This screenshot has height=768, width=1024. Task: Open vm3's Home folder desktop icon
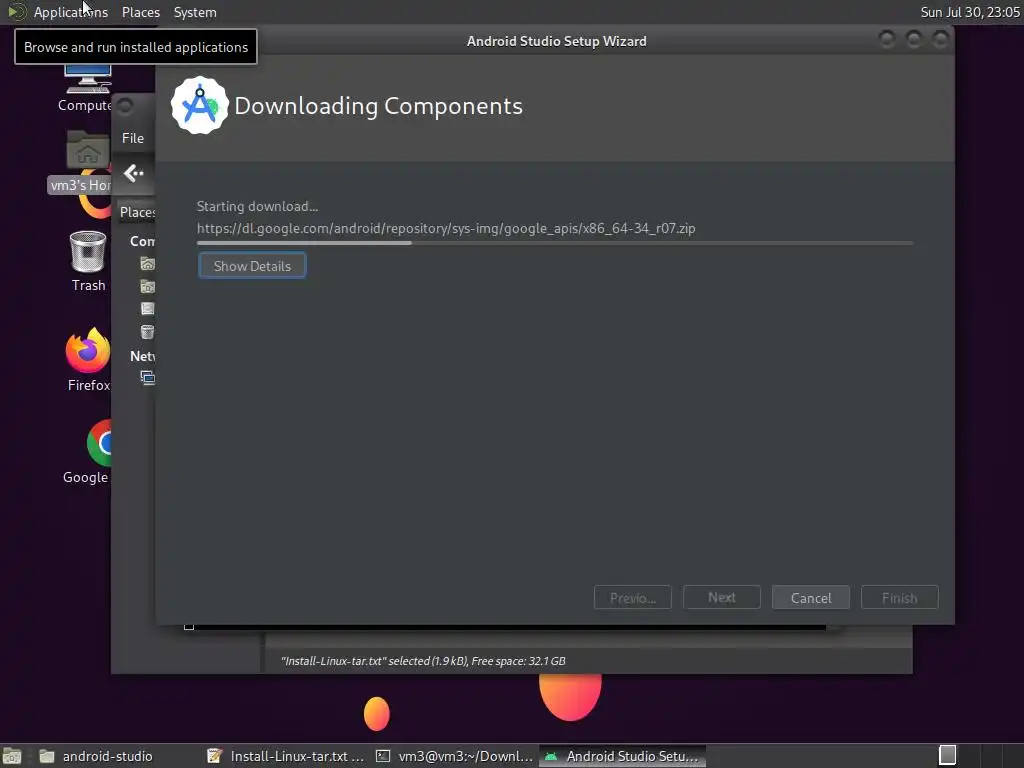[x=84, y=162]
